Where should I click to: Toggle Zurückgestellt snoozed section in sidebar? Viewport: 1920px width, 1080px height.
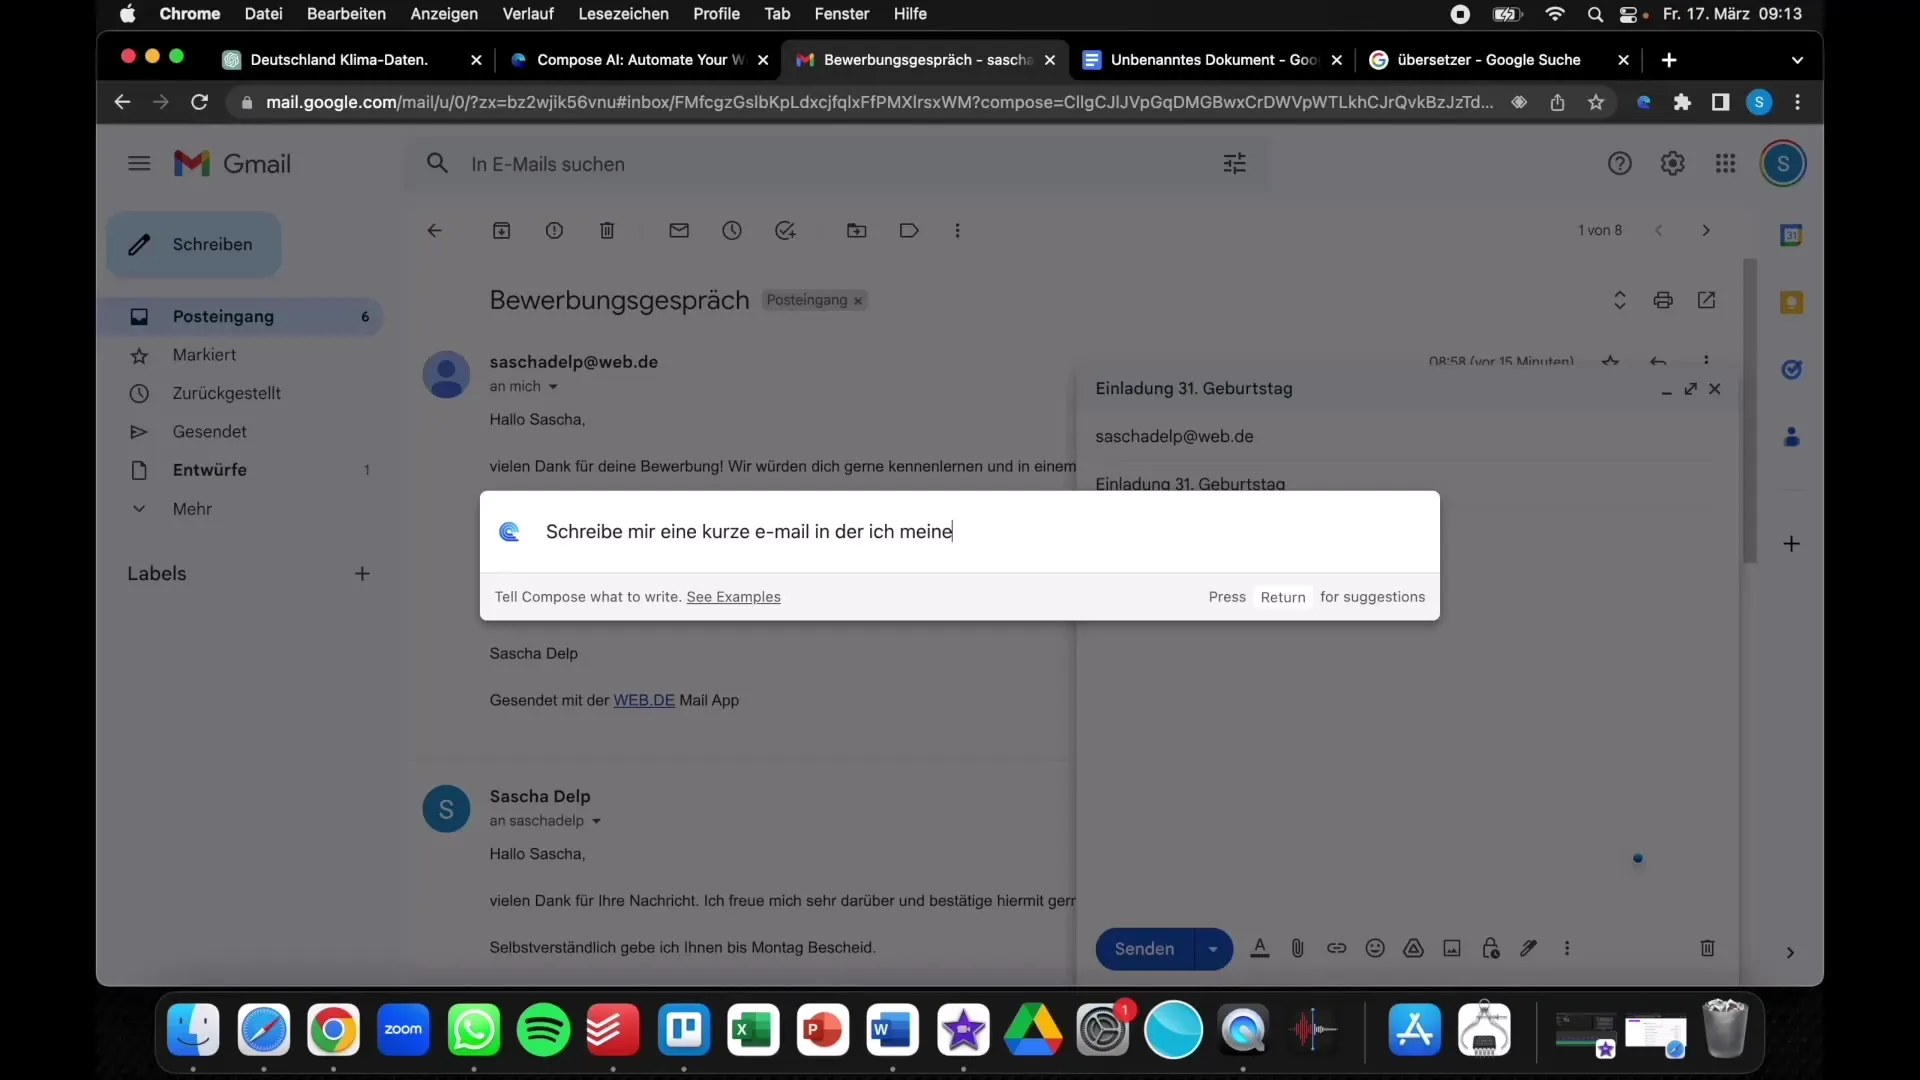tap(225, 393)
